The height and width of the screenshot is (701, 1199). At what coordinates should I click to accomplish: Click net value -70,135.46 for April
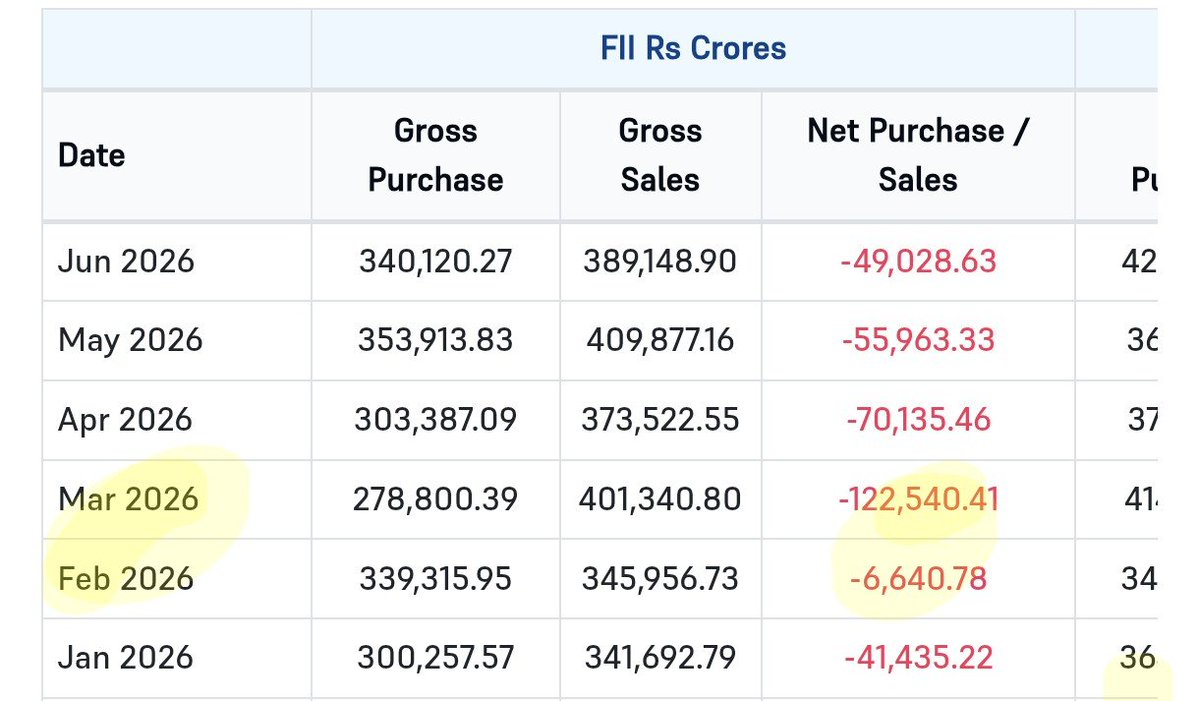point(918,420)
